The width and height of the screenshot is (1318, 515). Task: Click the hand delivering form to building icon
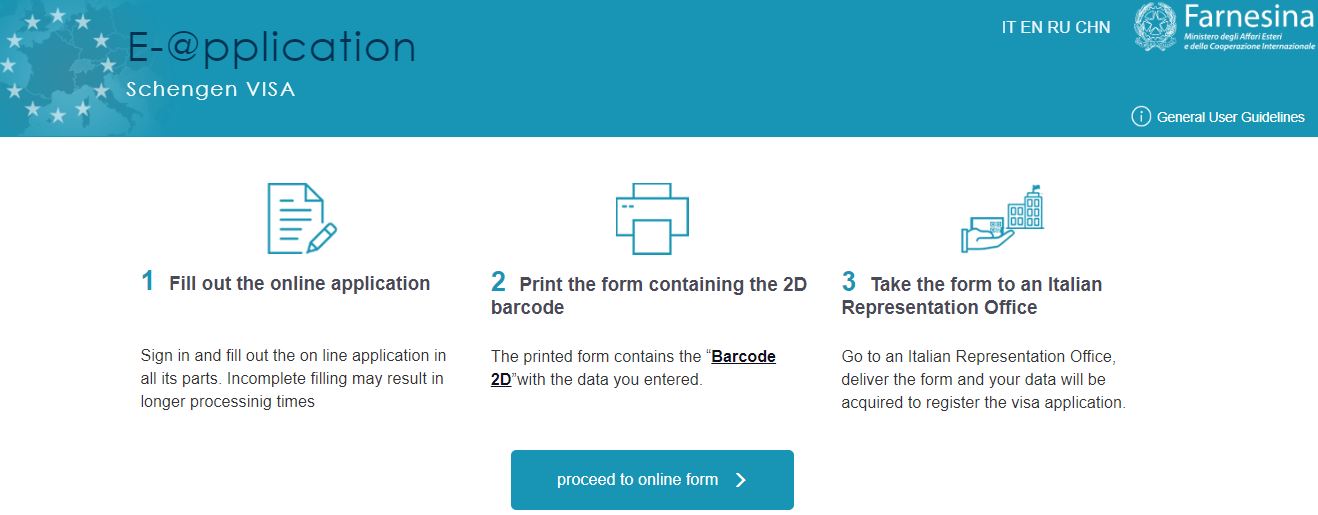coord(1002,219)
